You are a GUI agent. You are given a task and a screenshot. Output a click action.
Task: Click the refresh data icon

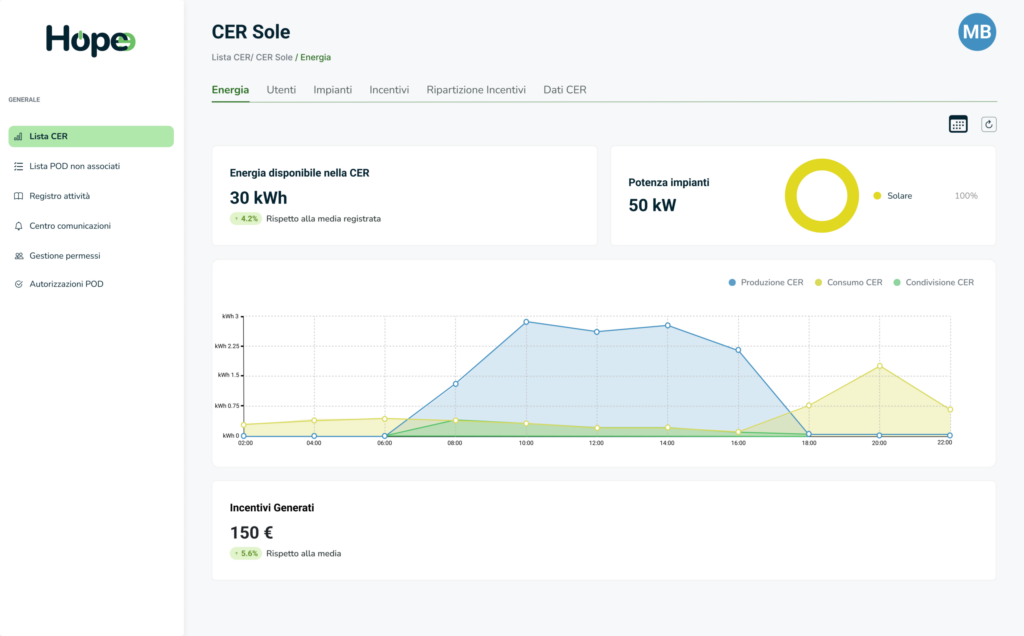(989, 124)
